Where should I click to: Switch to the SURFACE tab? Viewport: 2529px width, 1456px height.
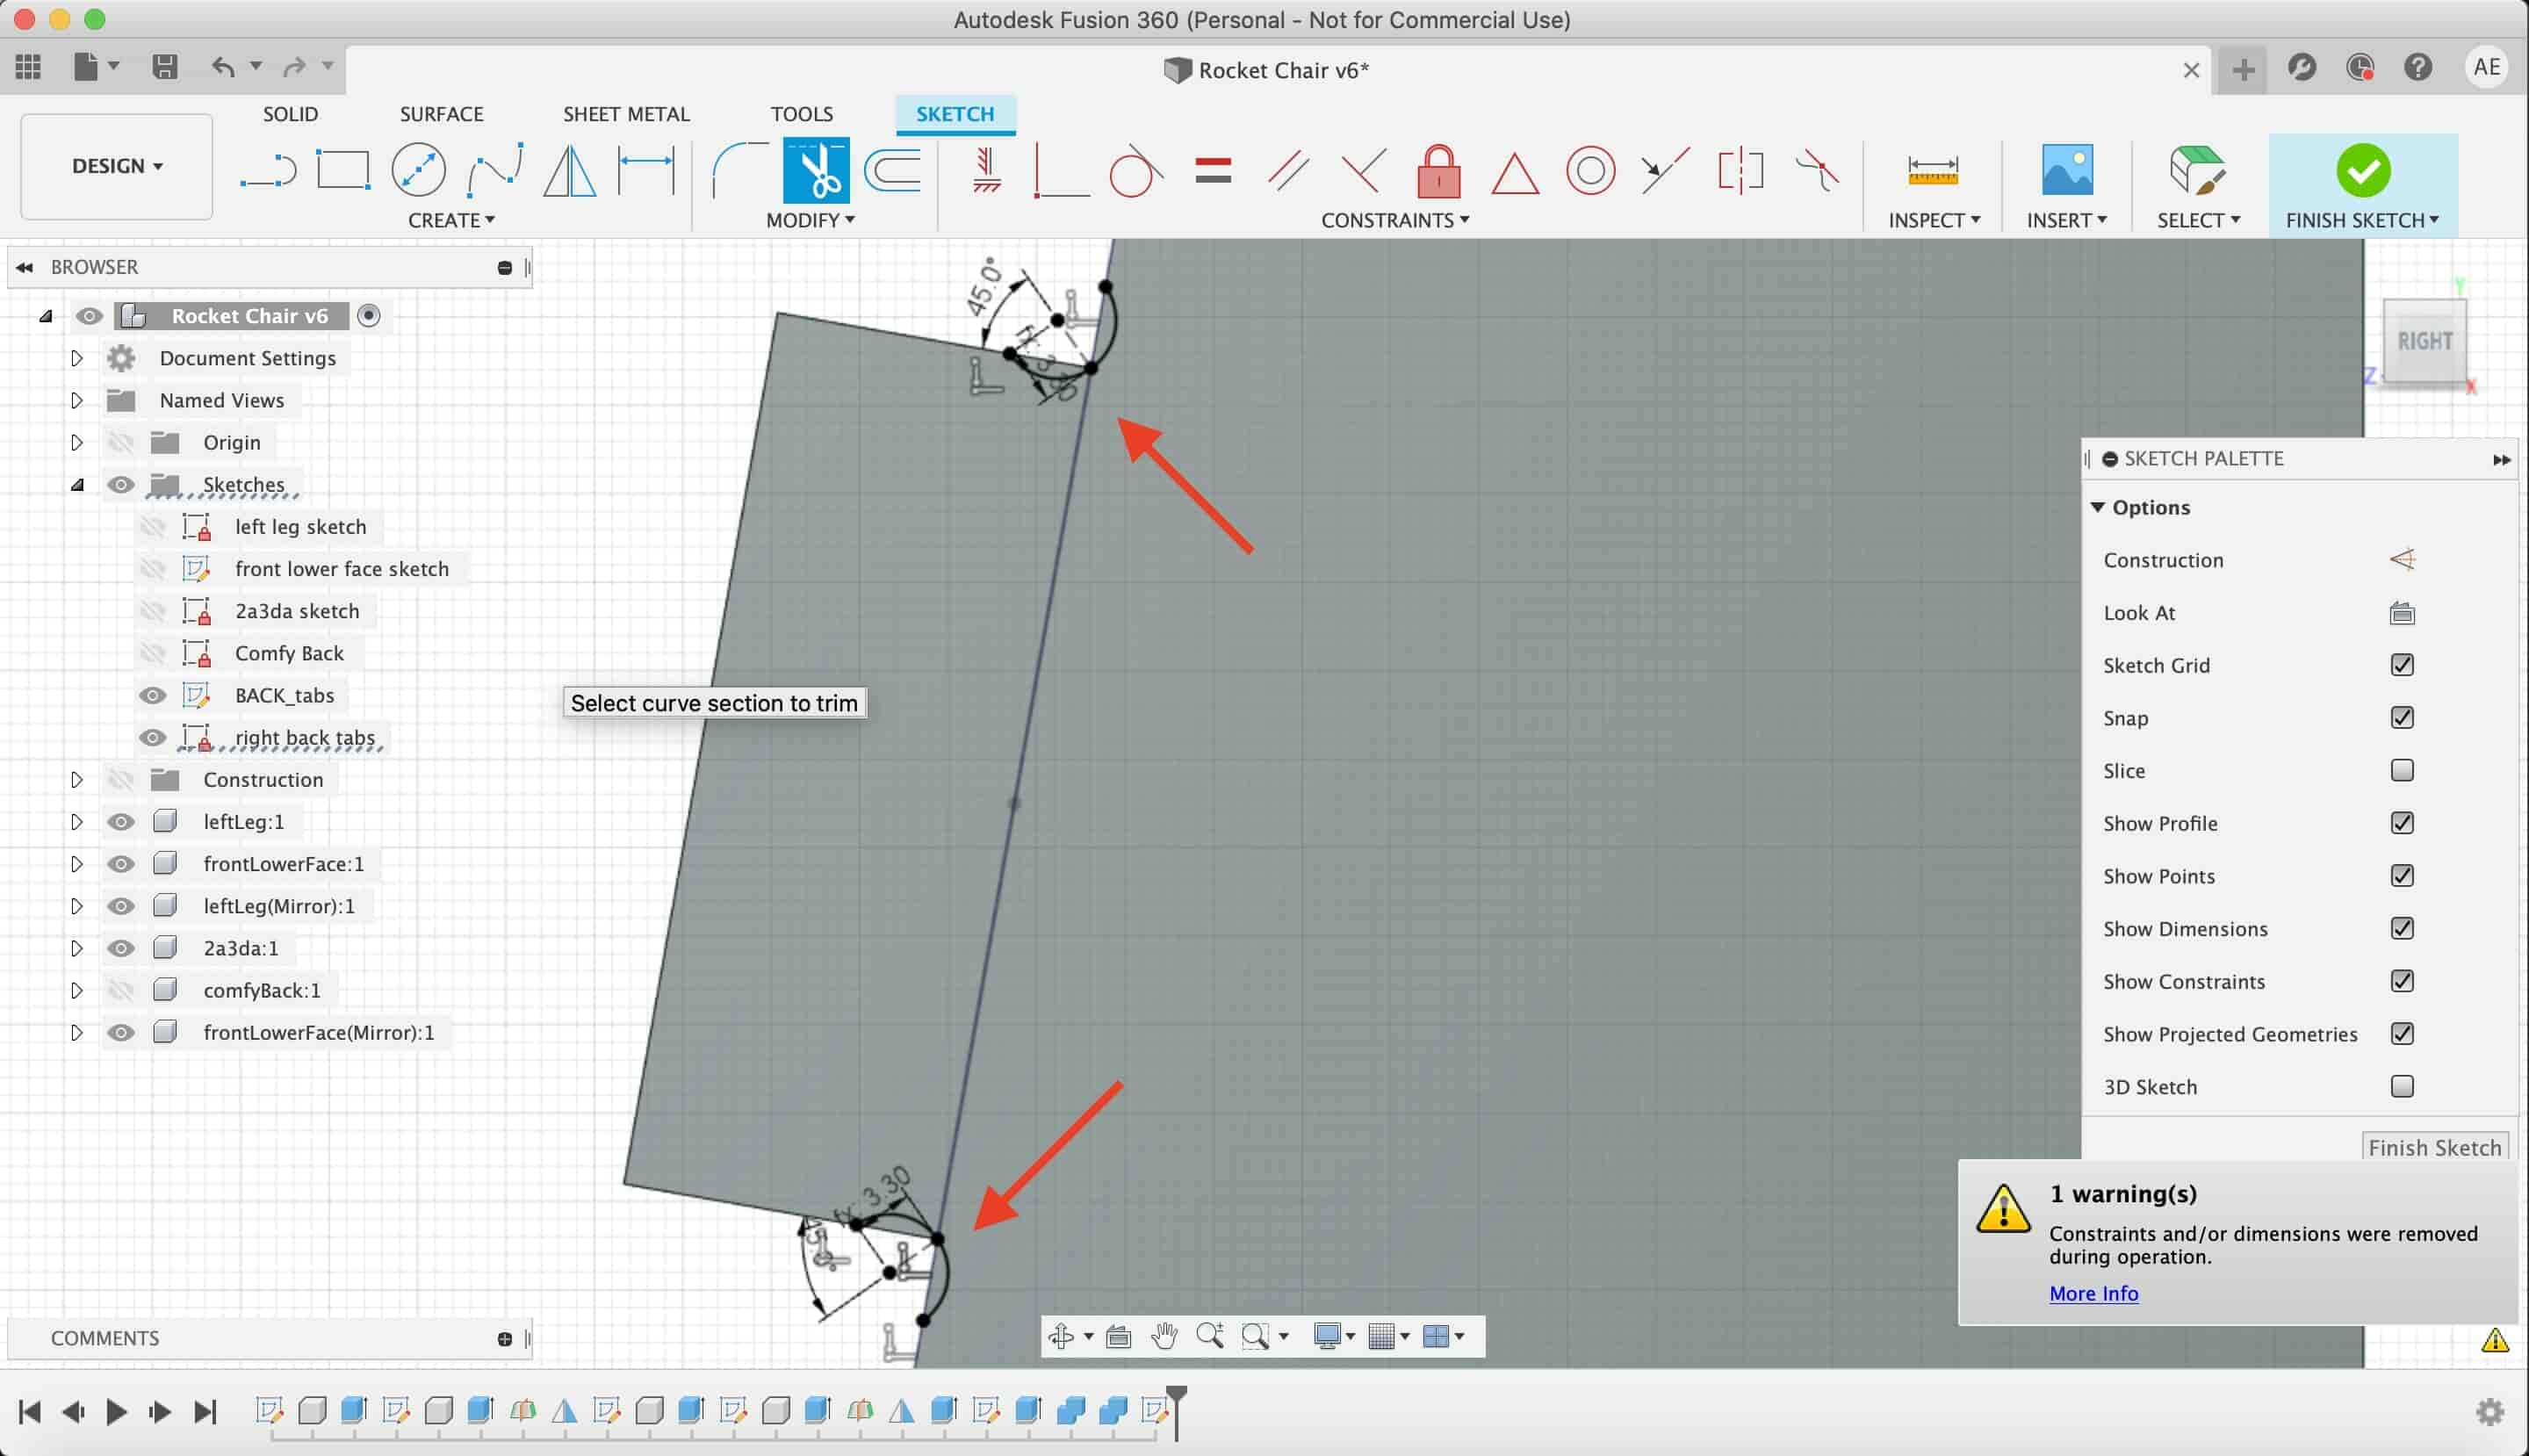click(441, 114)
